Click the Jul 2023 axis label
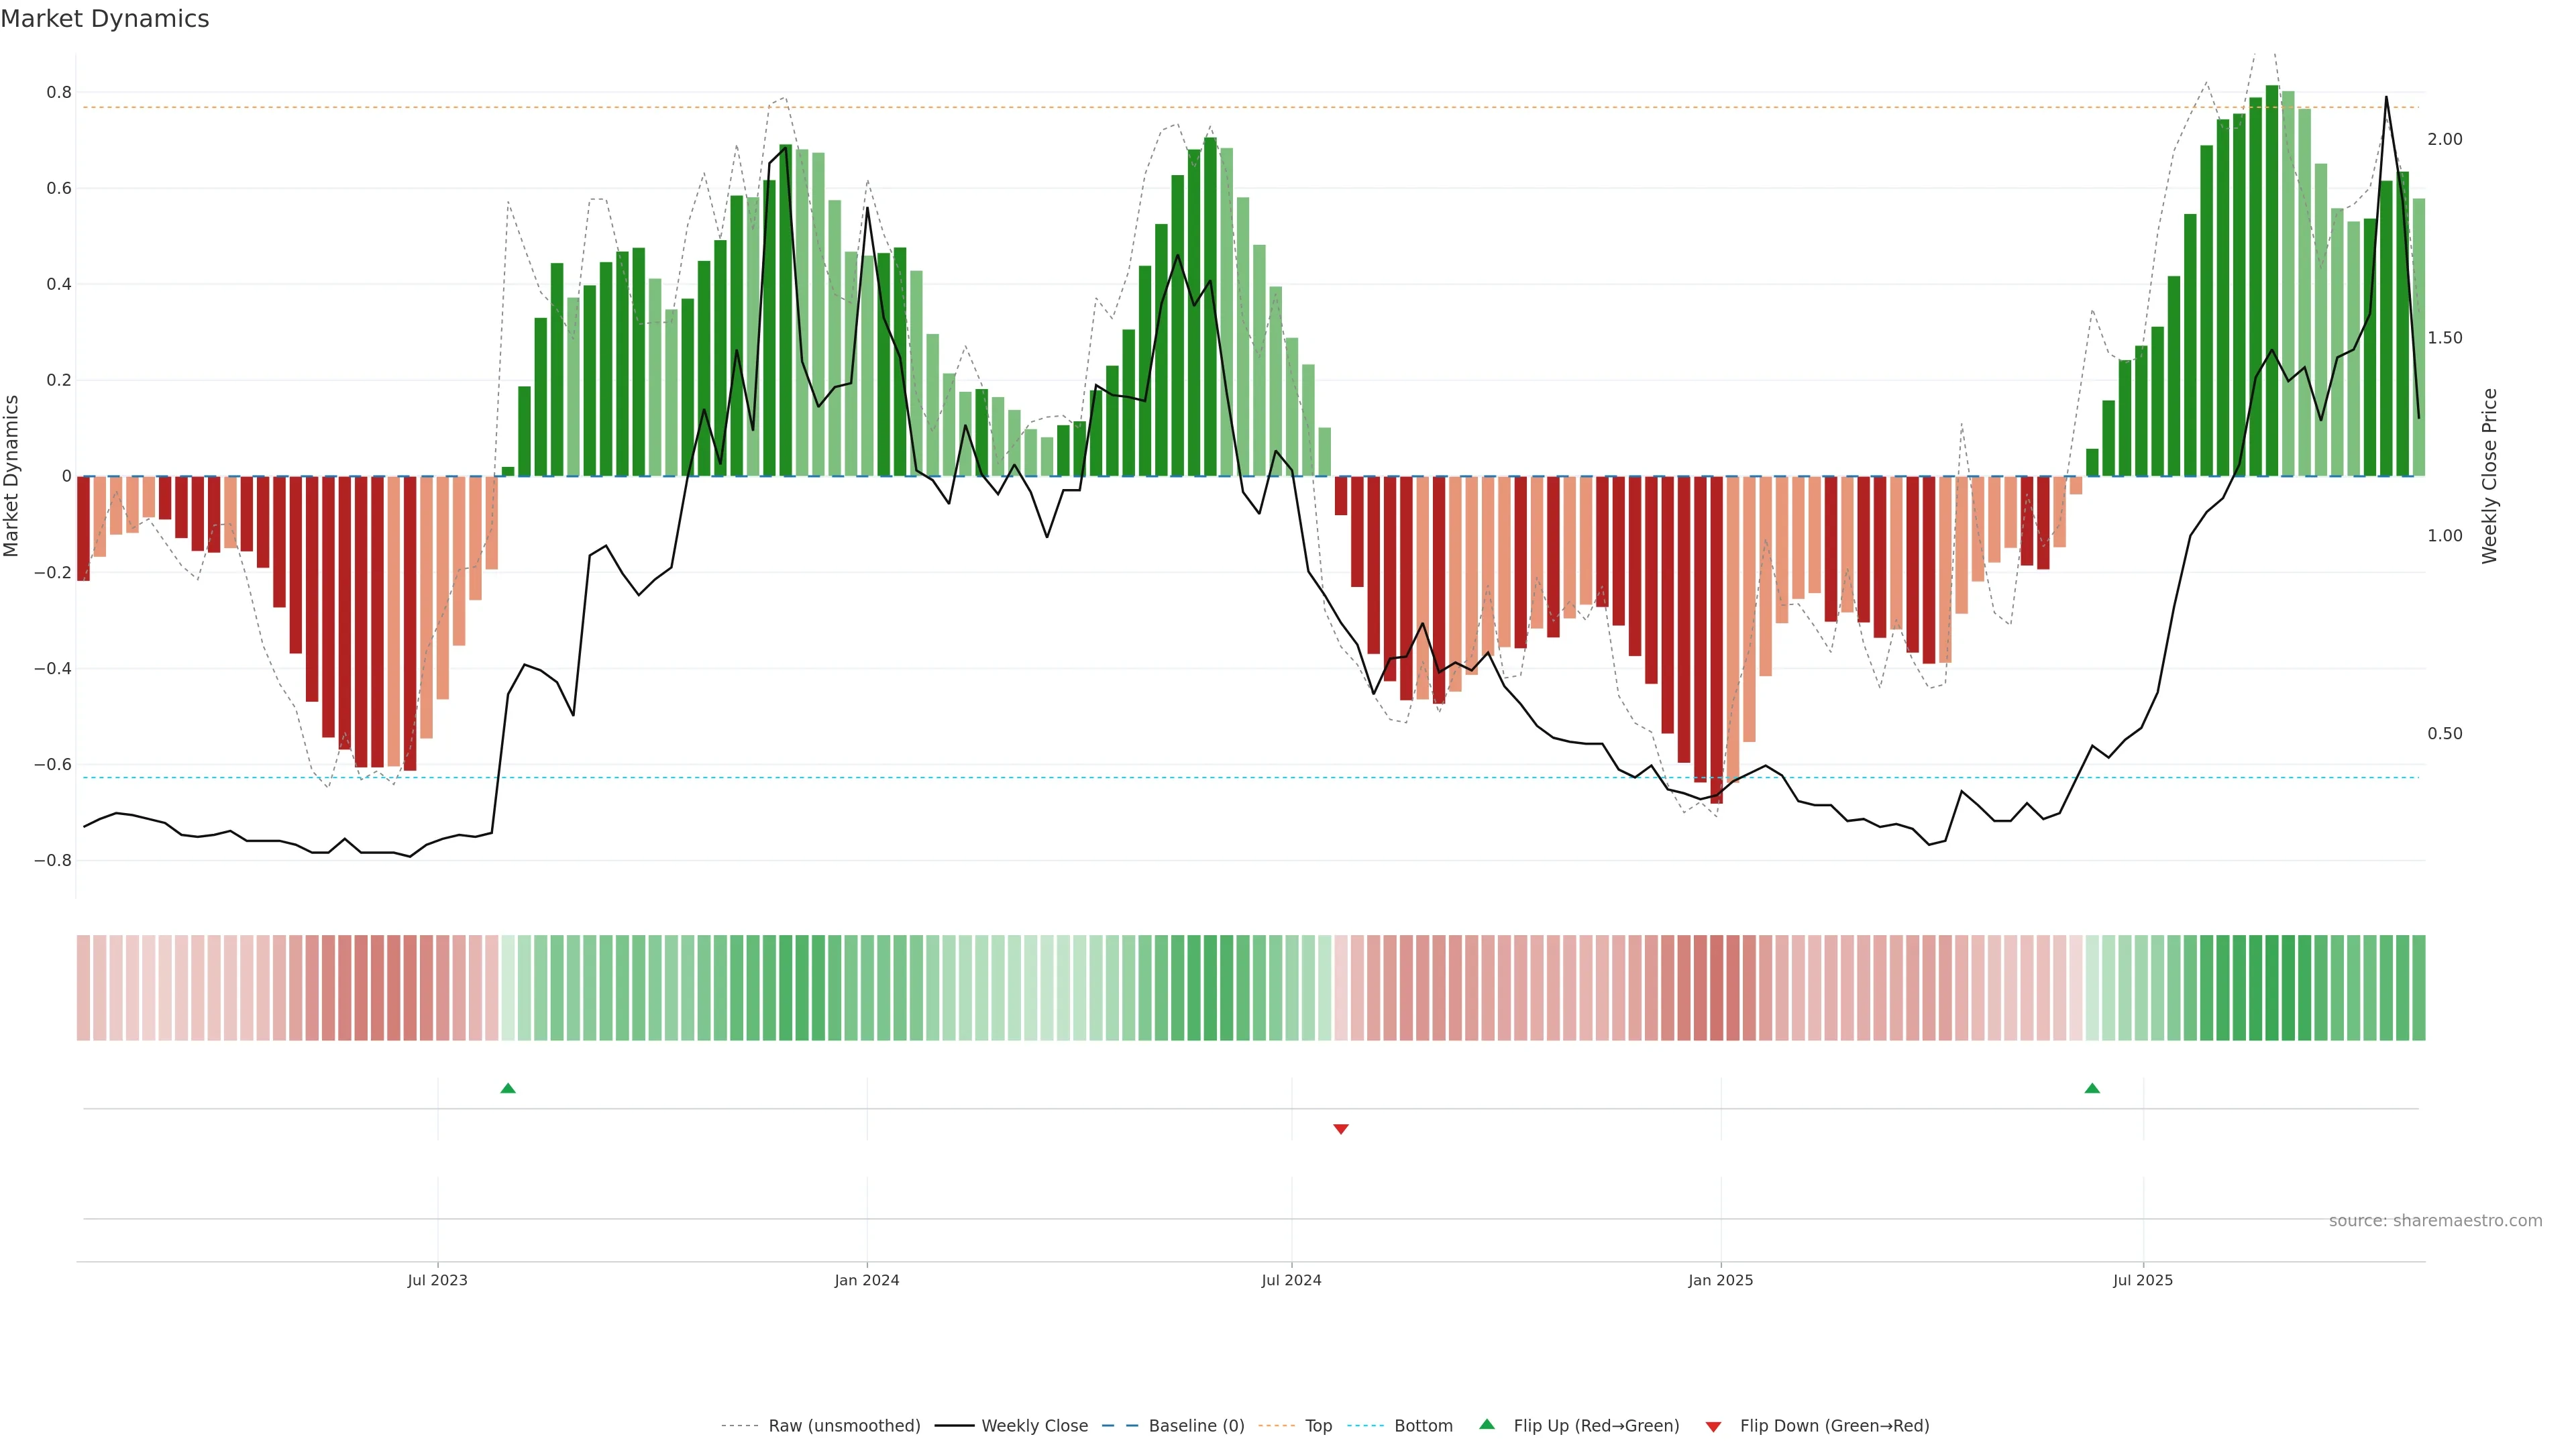 click(x=437, y=1280)
